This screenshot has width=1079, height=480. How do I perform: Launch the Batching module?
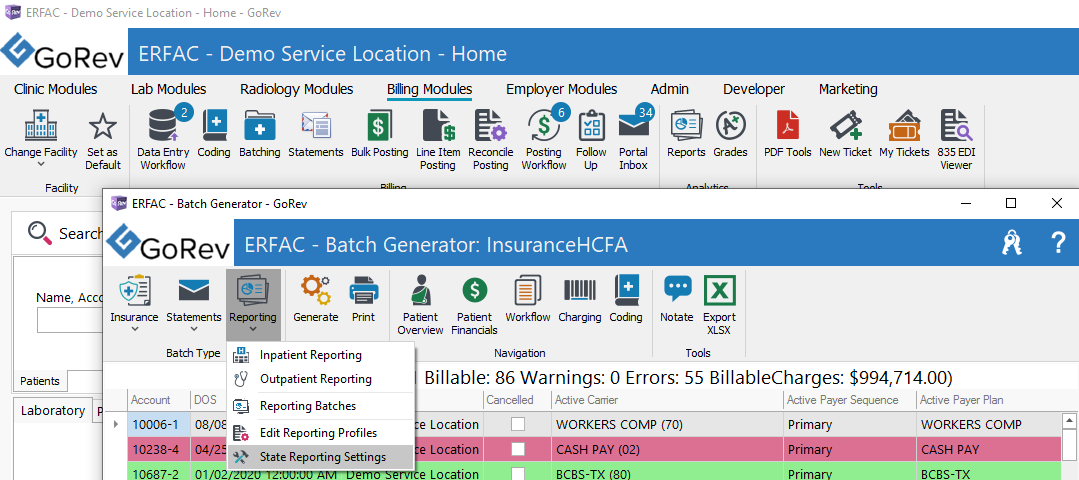[259, 135]
